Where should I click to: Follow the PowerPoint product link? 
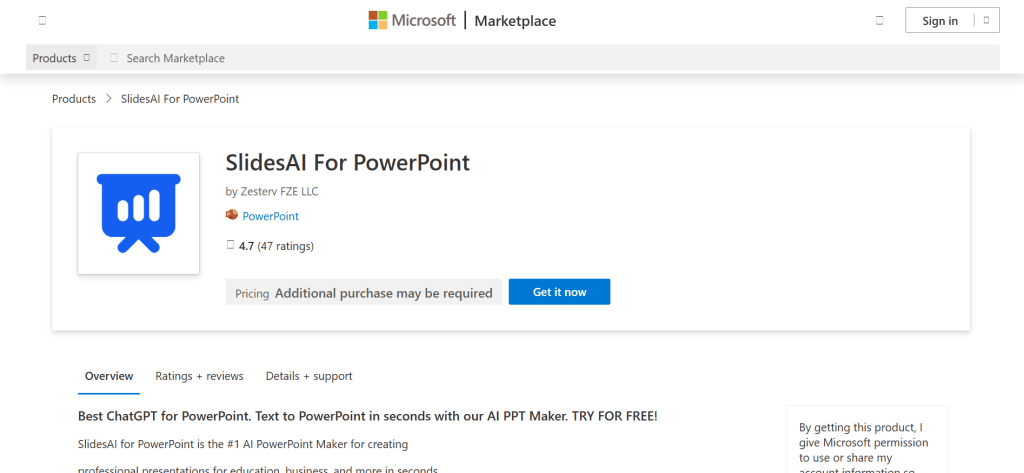[x=270, y=216]
